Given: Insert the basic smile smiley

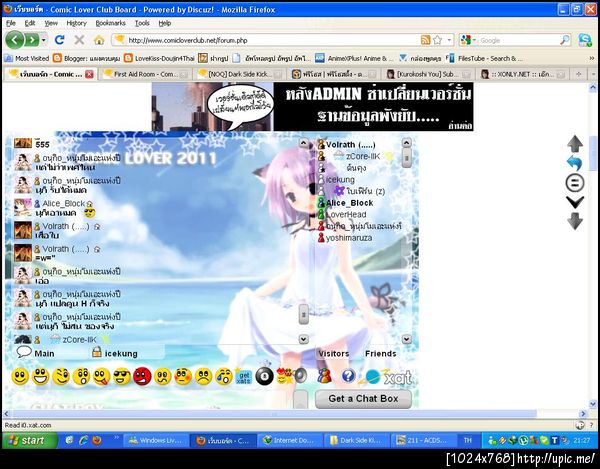Looking at the screenshot, I should [20, 377].
